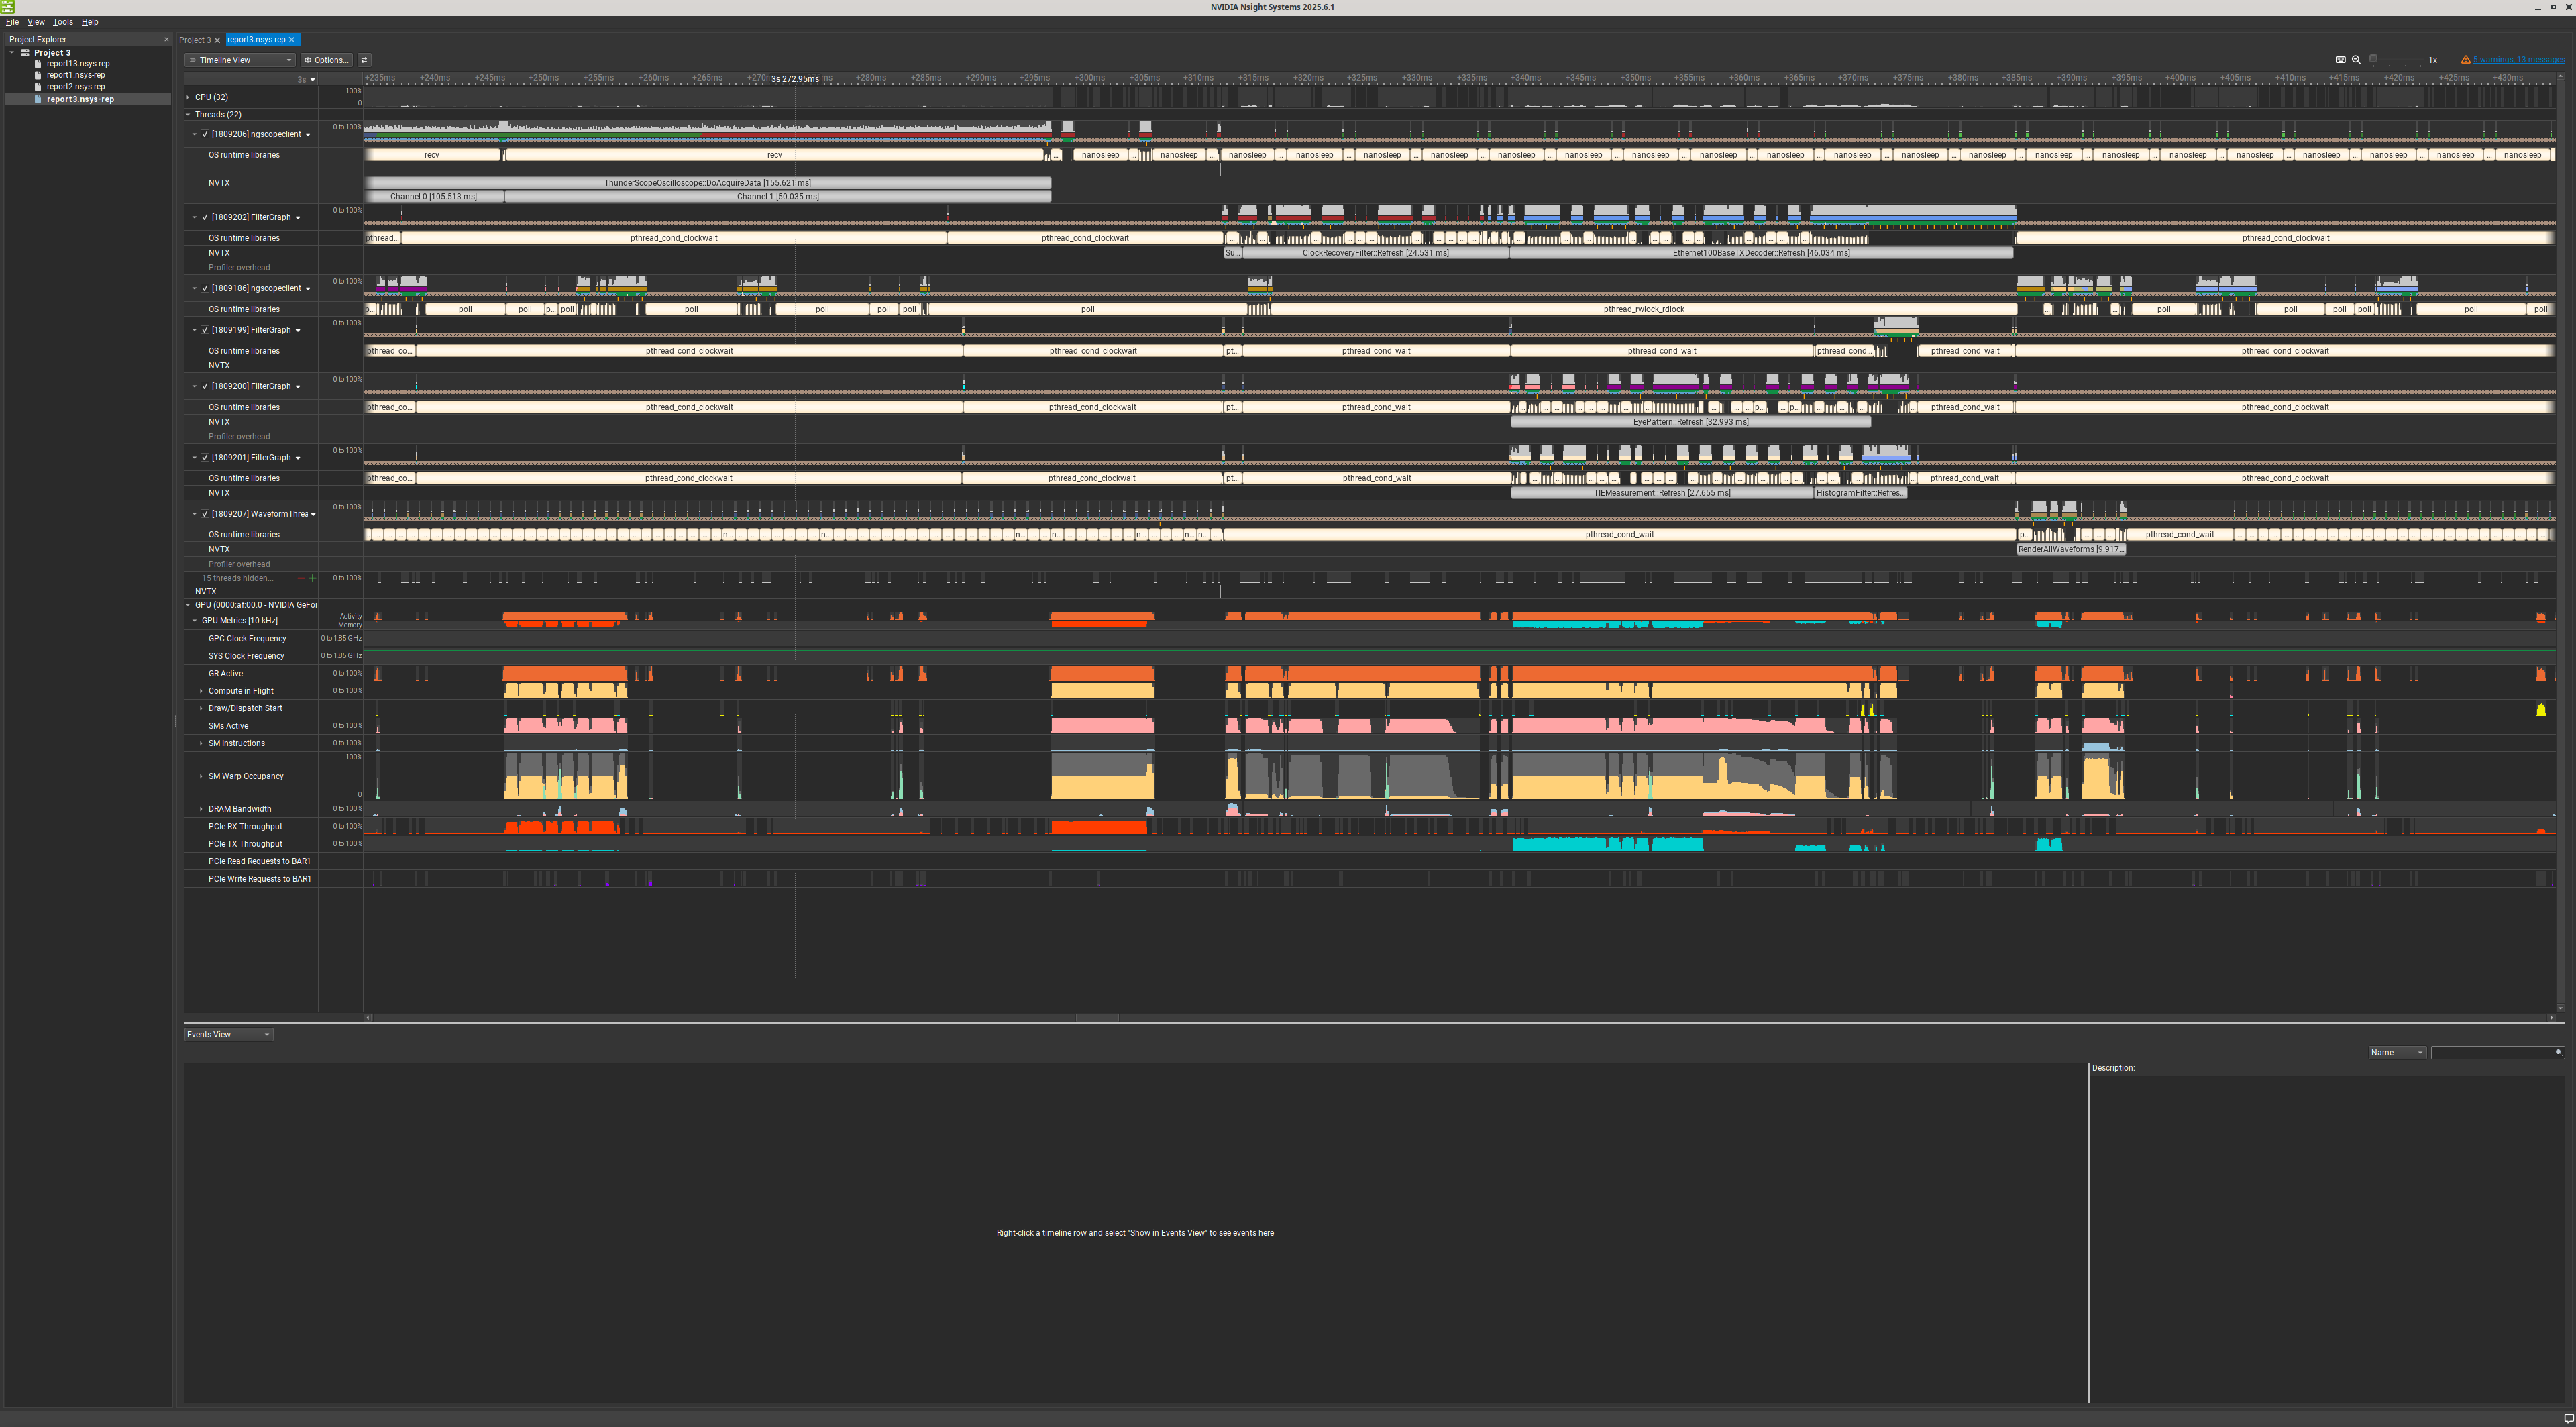Screen dimensions: 2576x1427
Task: Expand the CPU (32) row
Action: [x=188, y=97]
